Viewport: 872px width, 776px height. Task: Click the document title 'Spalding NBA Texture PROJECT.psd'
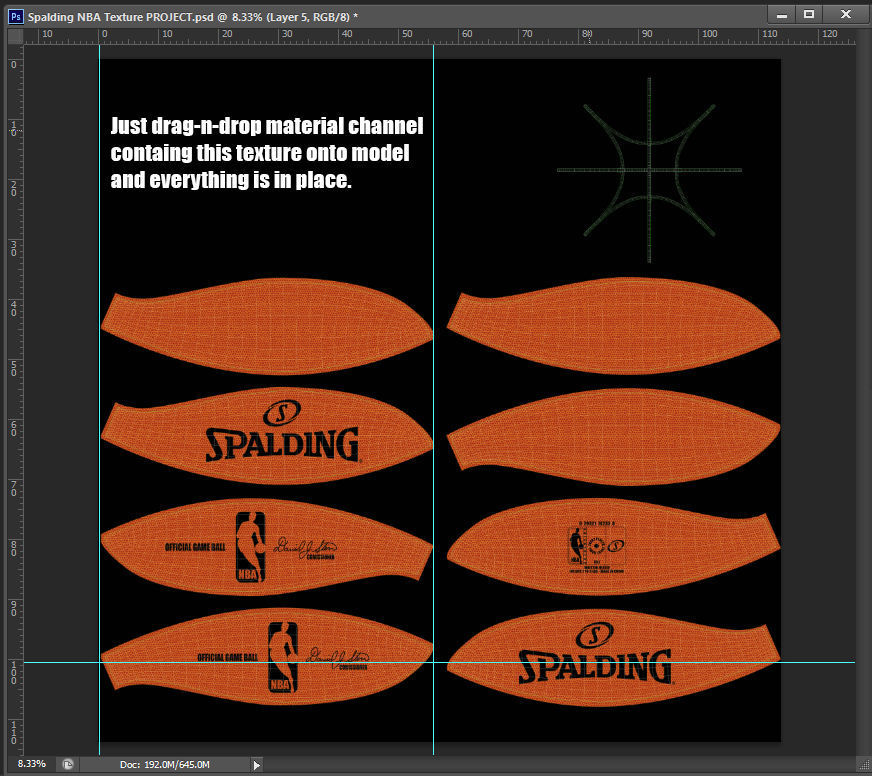tap(121, 17)
